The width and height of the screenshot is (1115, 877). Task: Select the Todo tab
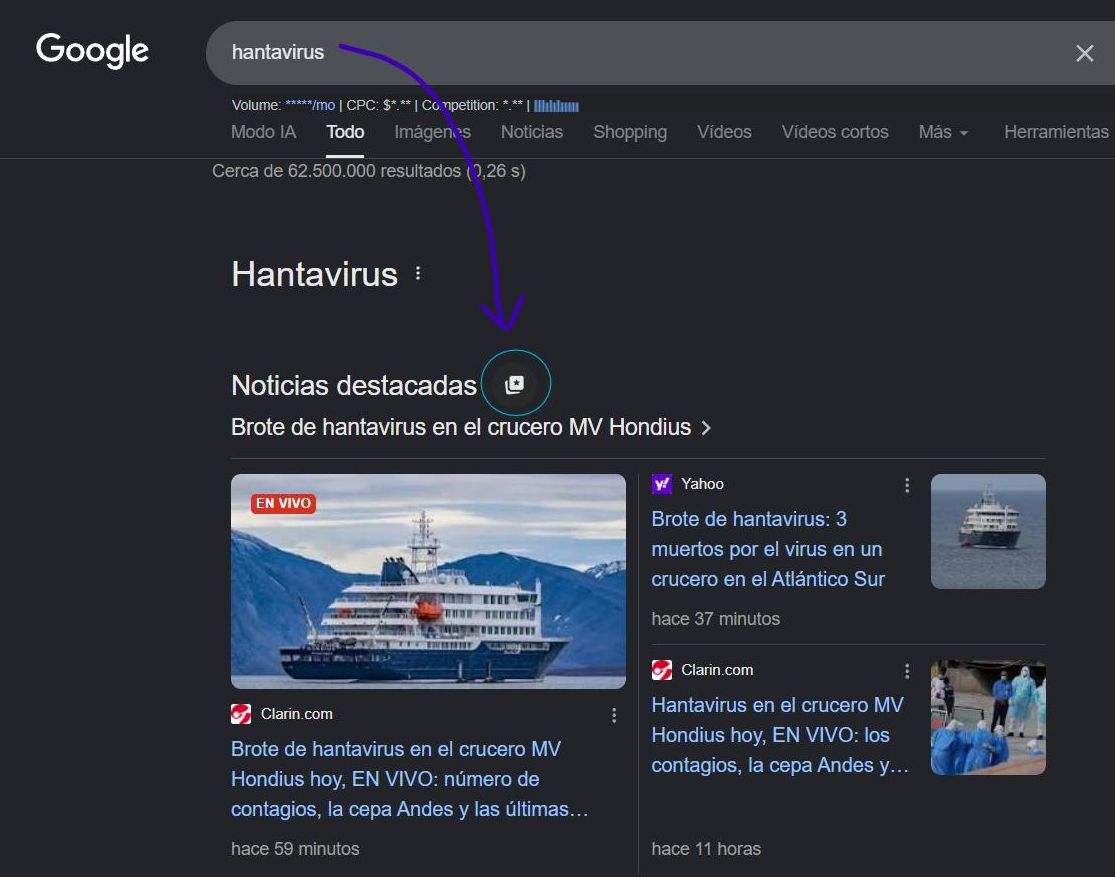345,132
